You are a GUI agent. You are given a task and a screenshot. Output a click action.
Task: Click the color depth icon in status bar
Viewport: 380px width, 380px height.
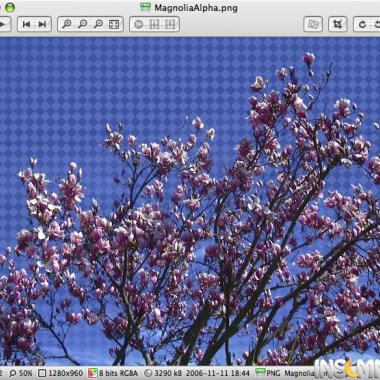coord(93,373)
